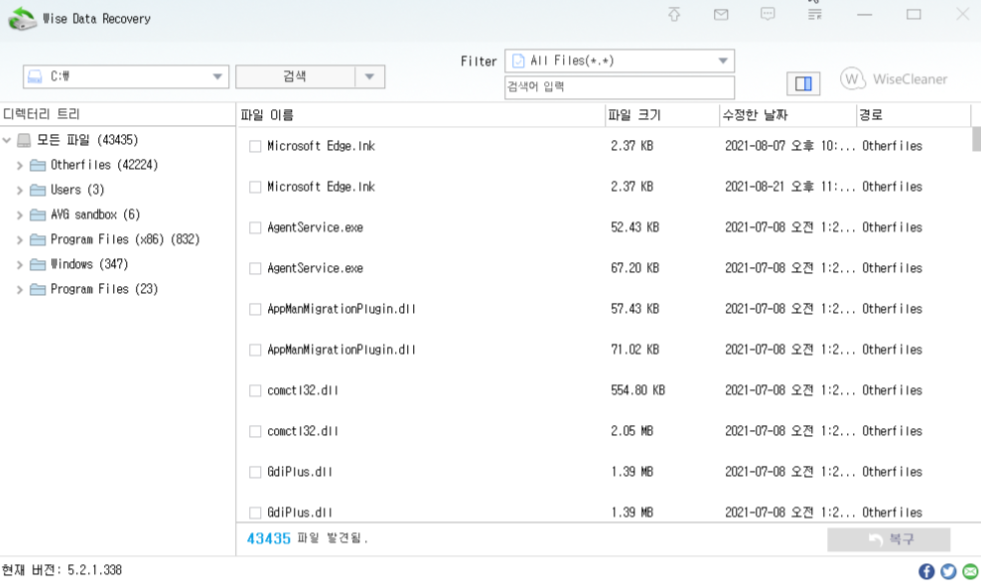
Task: Sort by 파일 크기 column header
Action: tap(662, 115)
